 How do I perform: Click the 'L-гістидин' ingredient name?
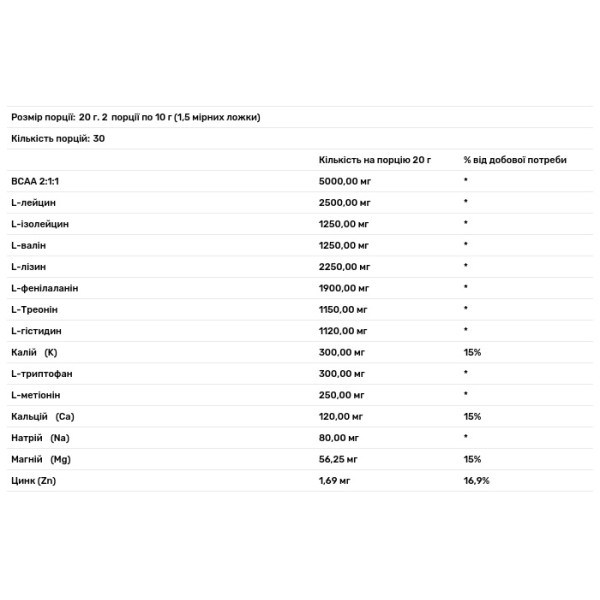tap(36, 330)
